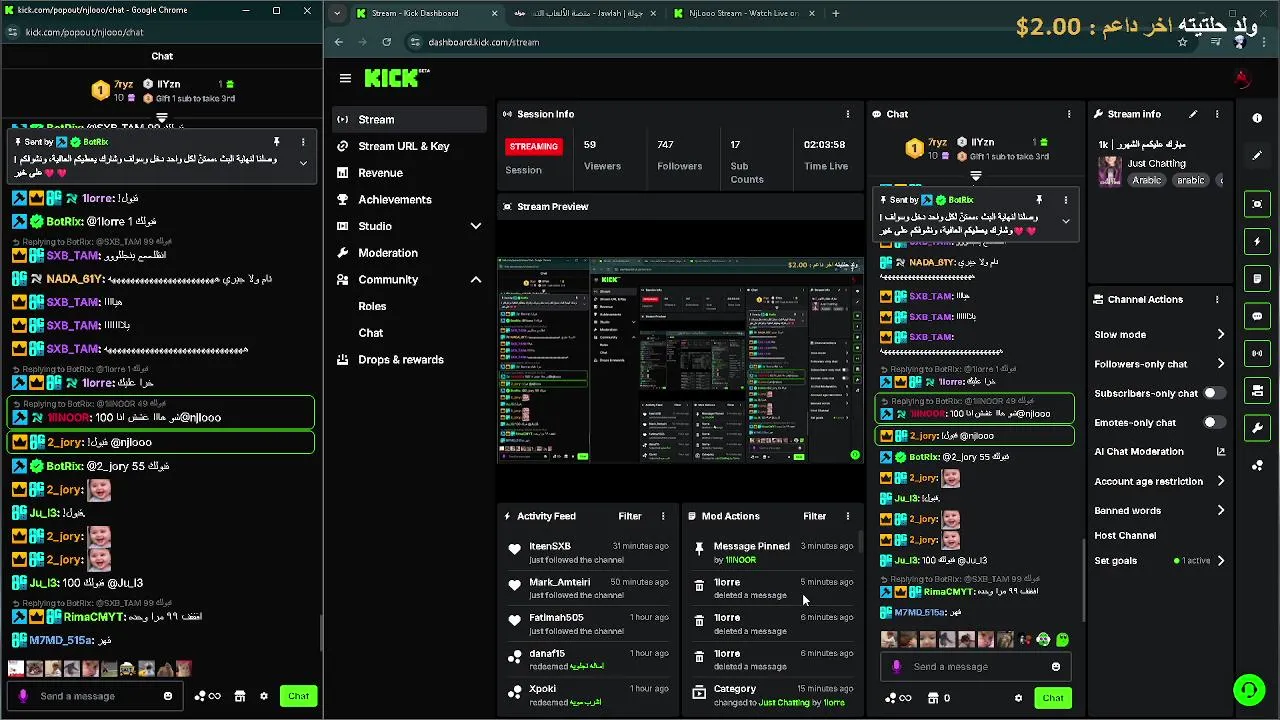Toggle wrench widget in right sidebar
Image resolution: width=1280 pixels, height=720 pixels.
point(1257,428)
